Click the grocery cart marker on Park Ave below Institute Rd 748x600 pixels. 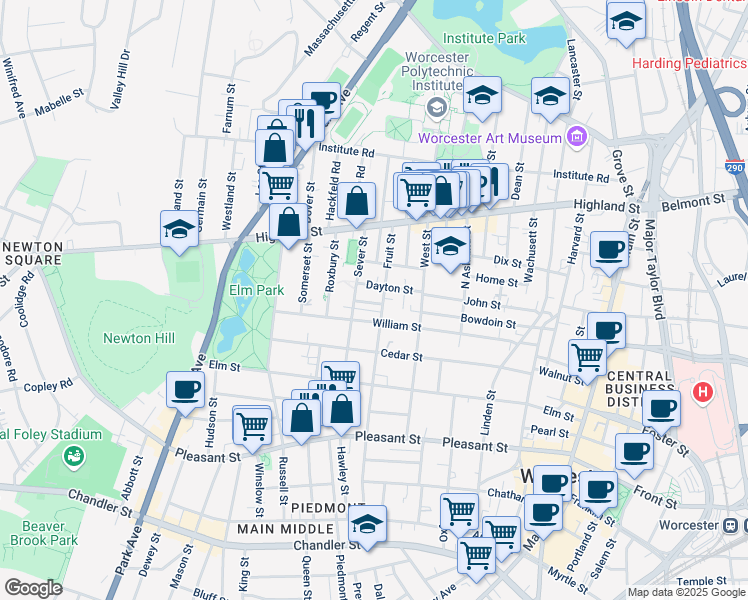(279, 188)
